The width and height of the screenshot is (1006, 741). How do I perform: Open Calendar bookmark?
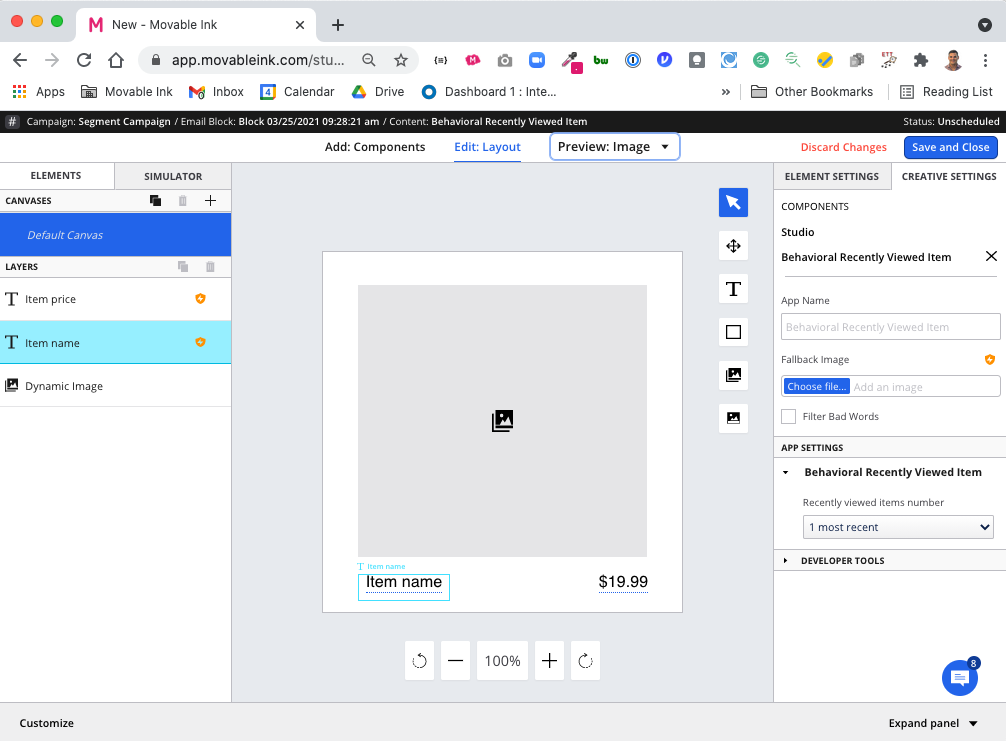[x=297, y=92]
